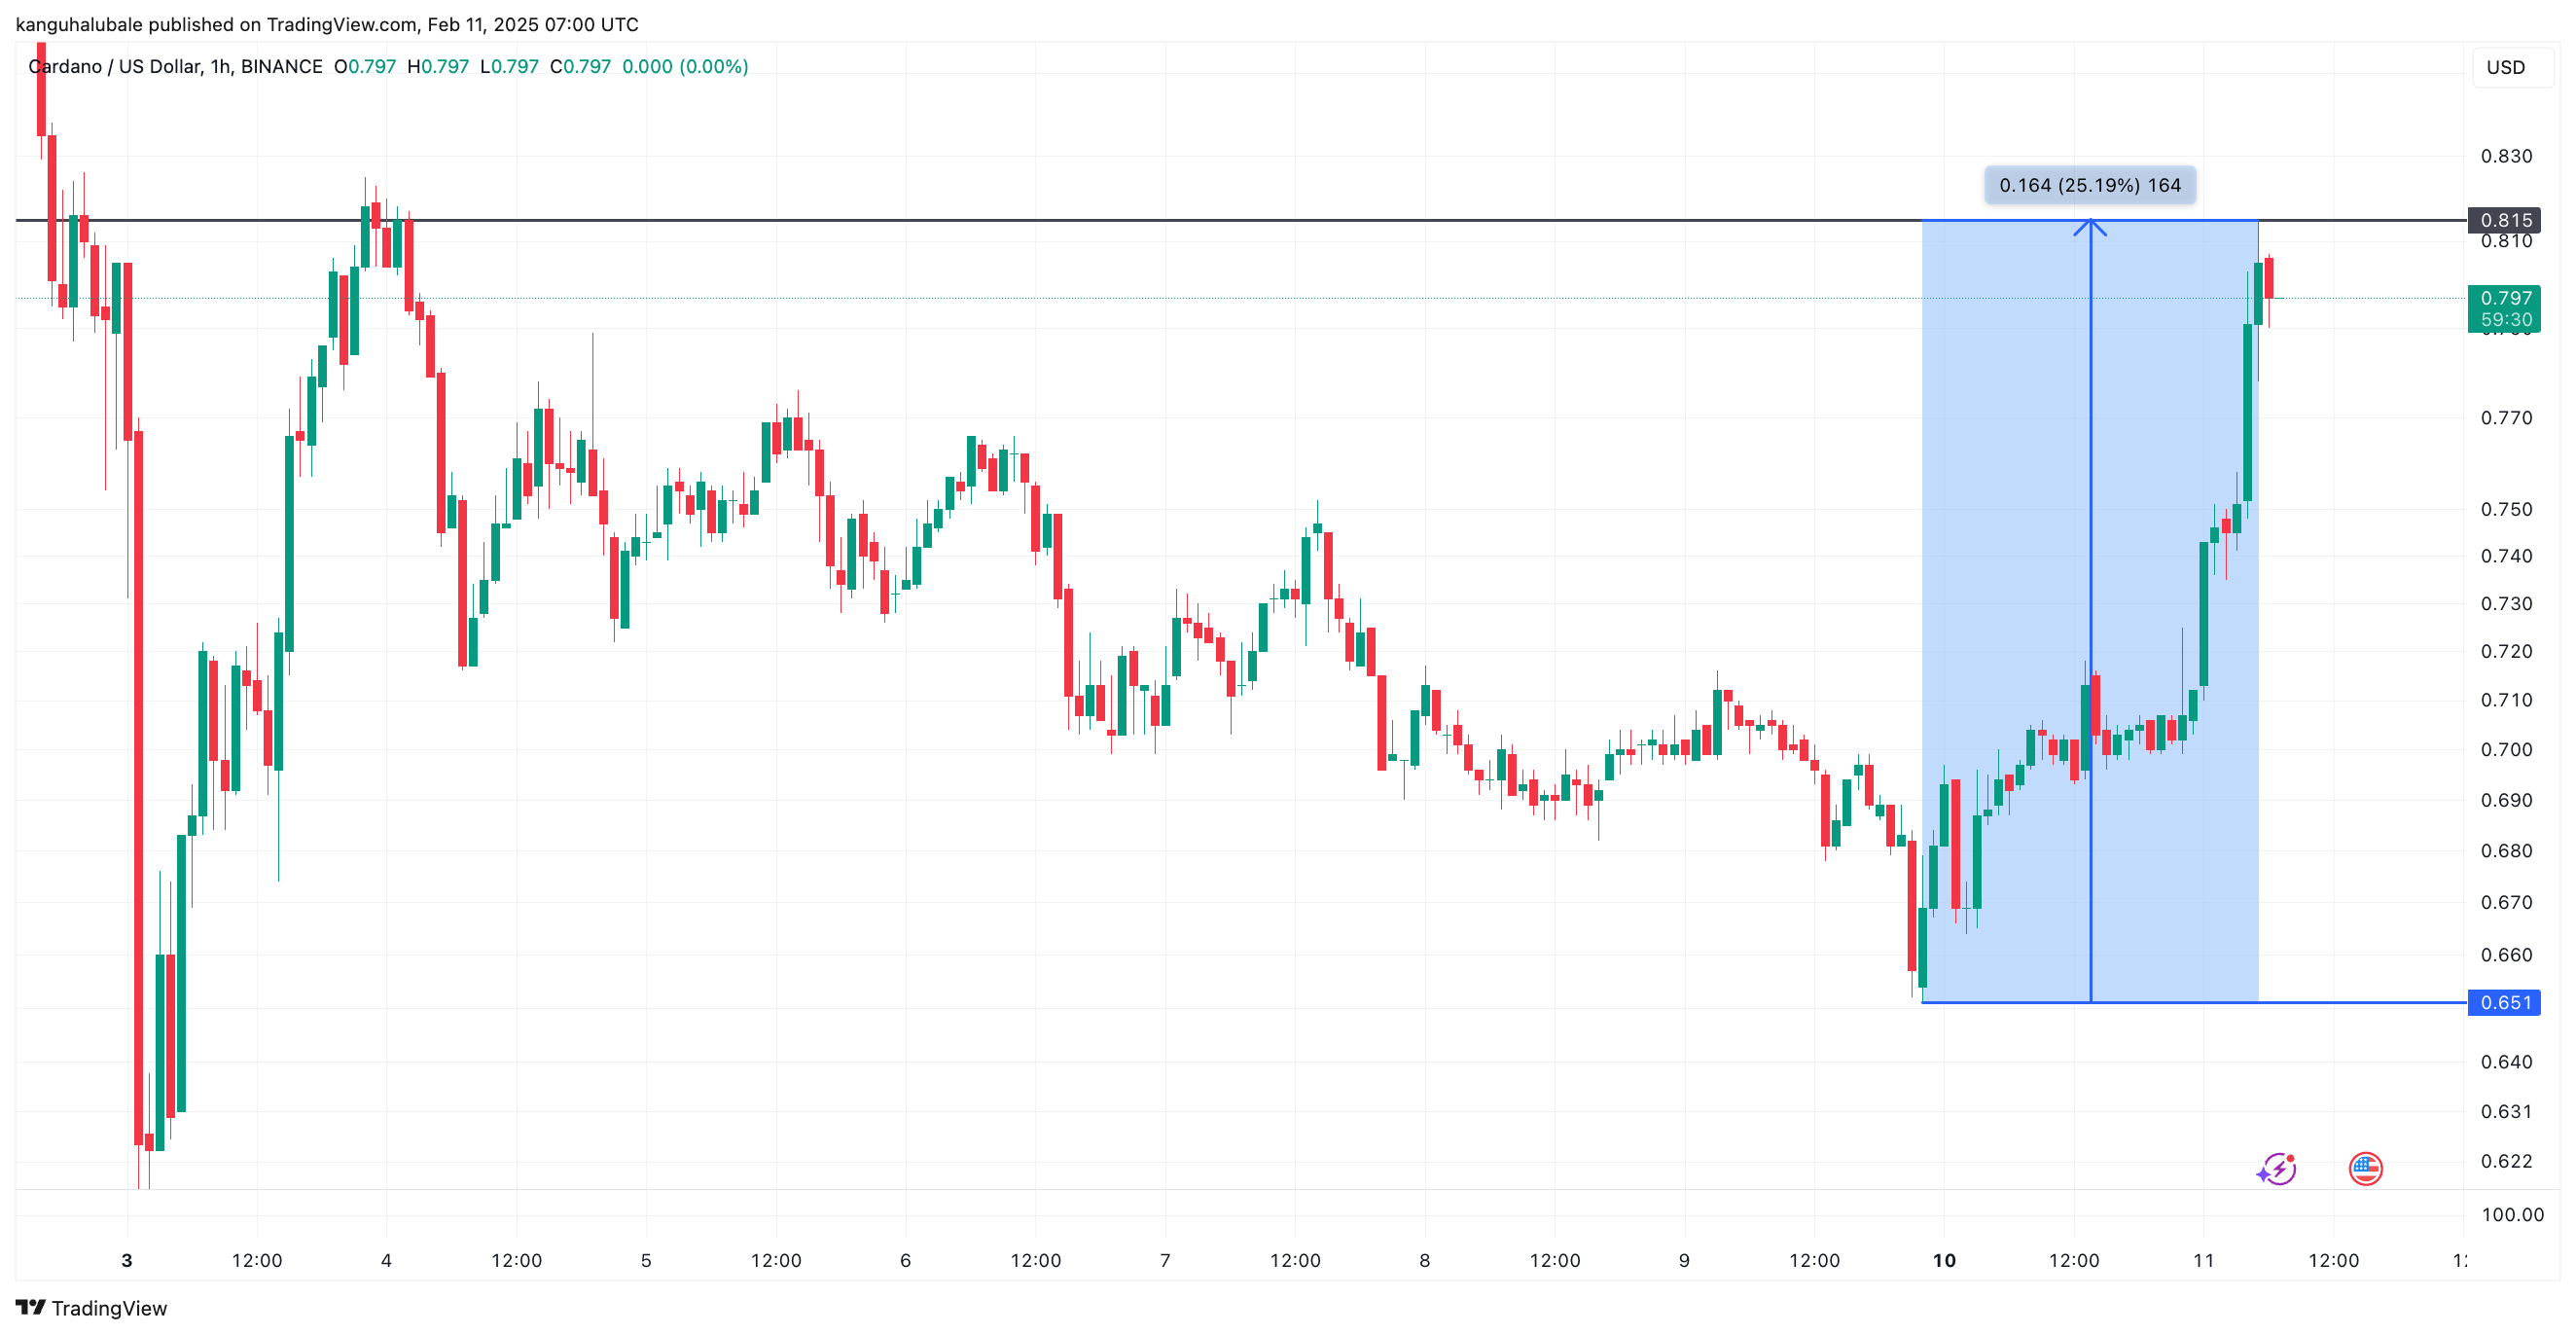Click the dark 0.815 price line label
The width and height of the screenshot is (2576, 1335).
click(2505, 220)
